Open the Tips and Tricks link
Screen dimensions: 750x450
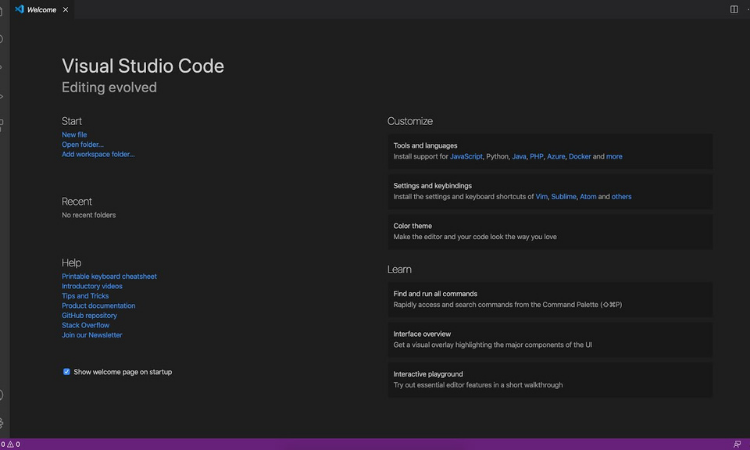[x=85, y=296]
